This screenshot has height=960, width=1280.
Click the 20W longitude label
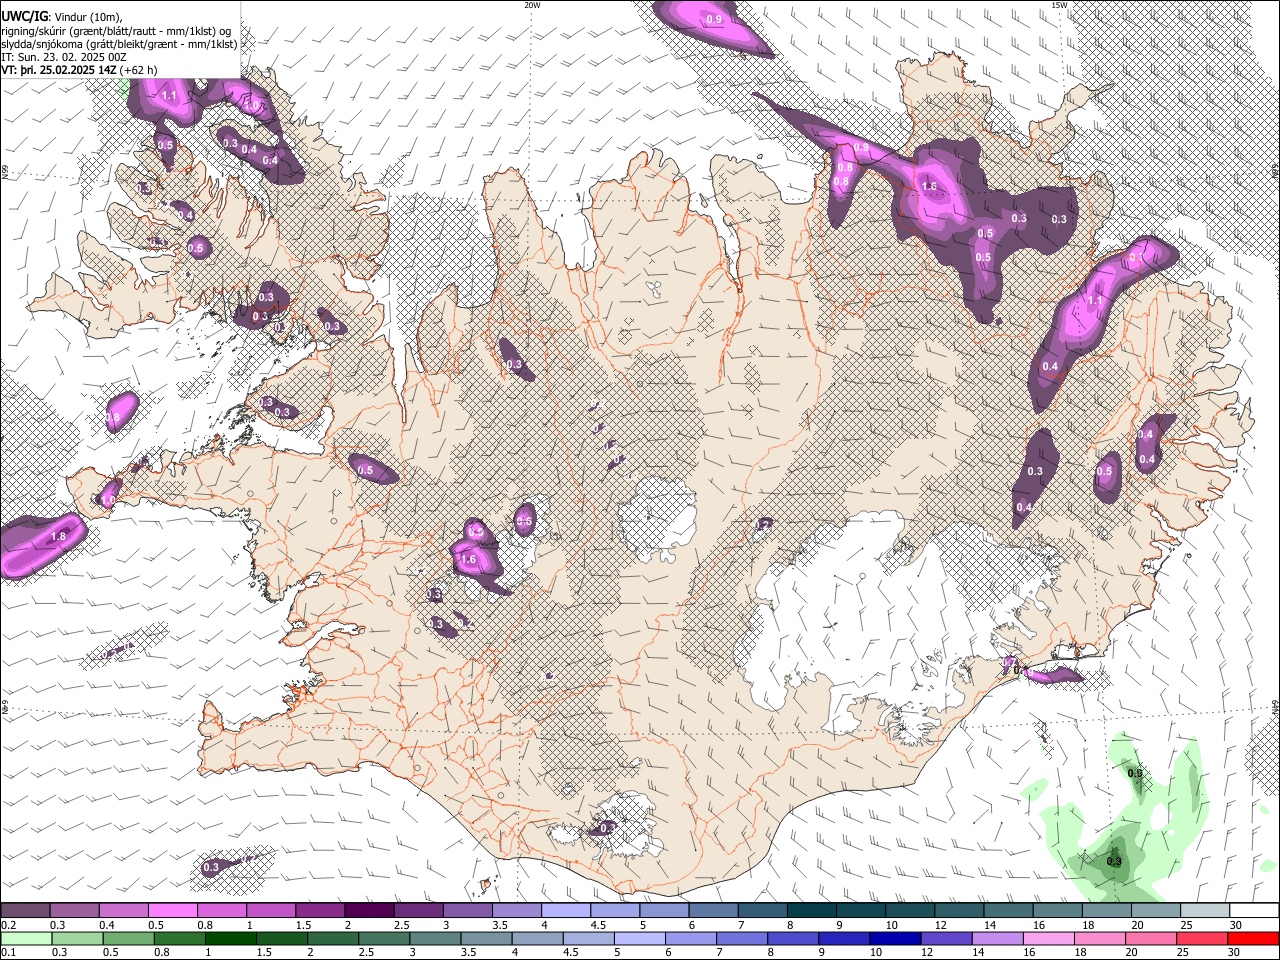pos(532,5)
